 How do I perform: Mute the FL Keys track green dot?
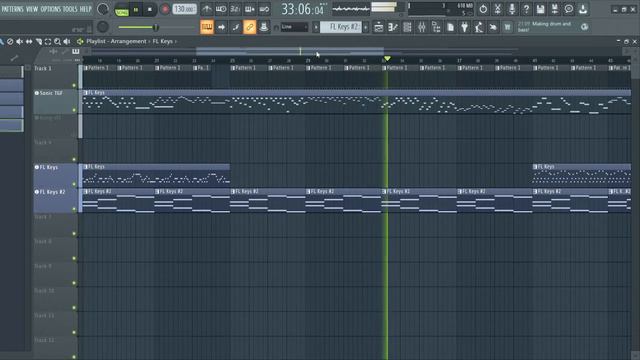tap(74, 184)
